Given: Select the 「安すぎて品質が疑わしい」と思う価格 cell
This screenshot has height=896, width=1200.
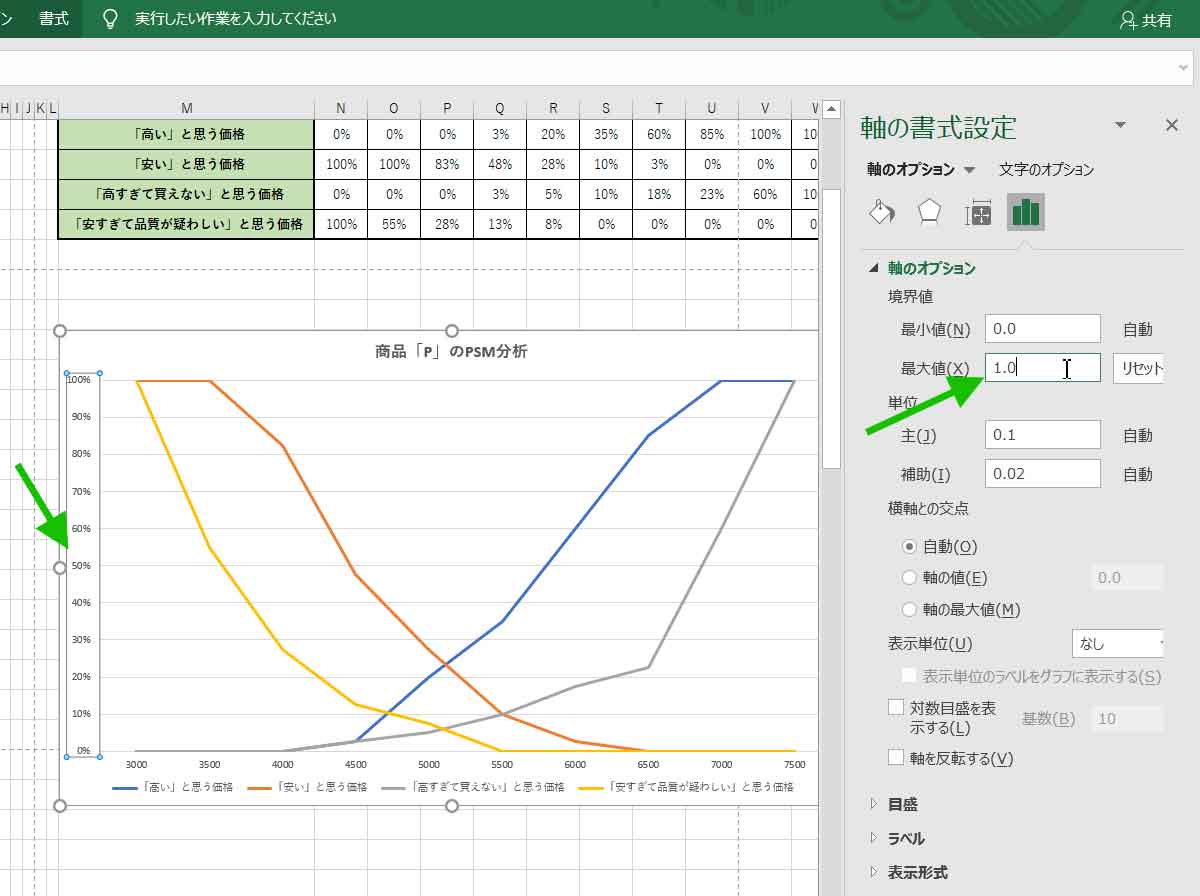Looking at the screenshot, I should coord(187,224).
